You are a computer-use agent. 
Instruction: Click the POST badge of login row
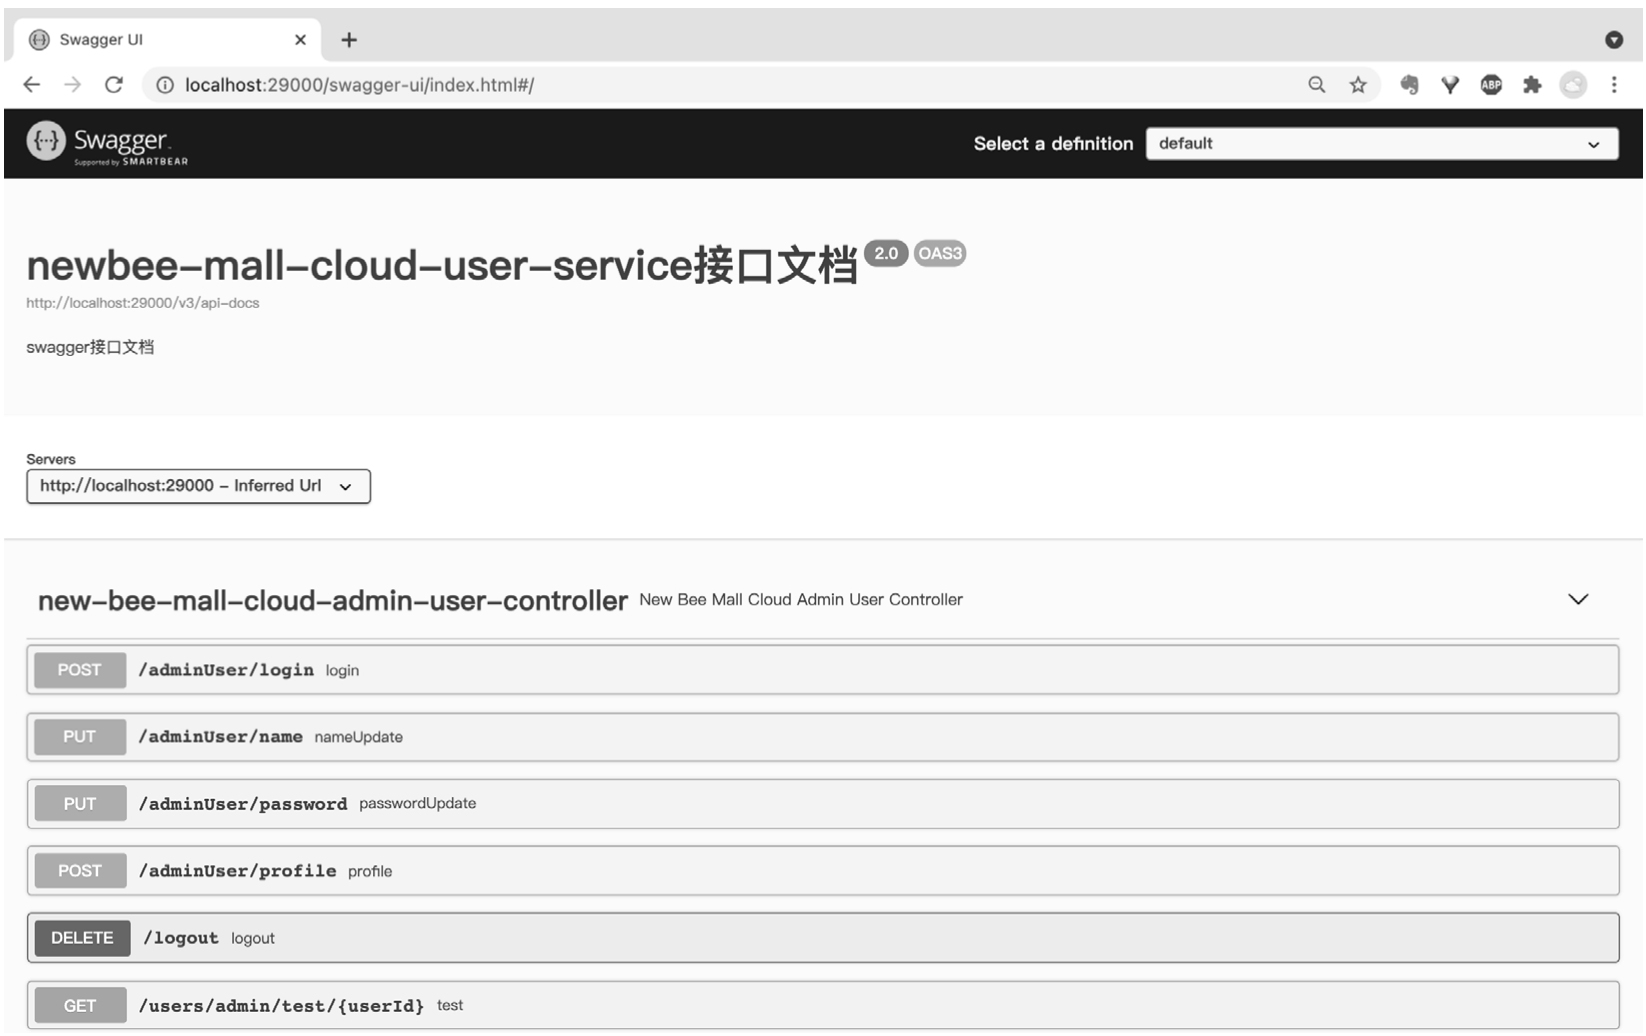[x=80, y=670]
